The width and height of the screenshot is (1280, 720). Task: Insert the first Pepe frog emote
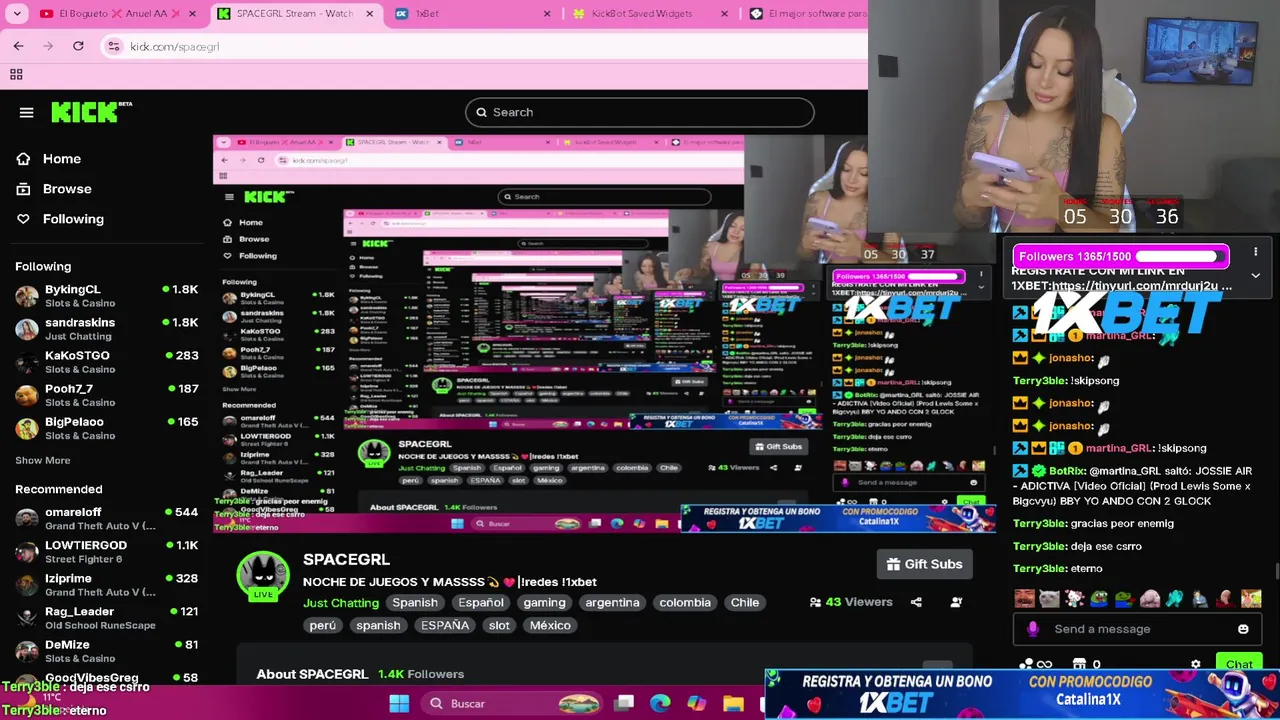point(1100,599)
